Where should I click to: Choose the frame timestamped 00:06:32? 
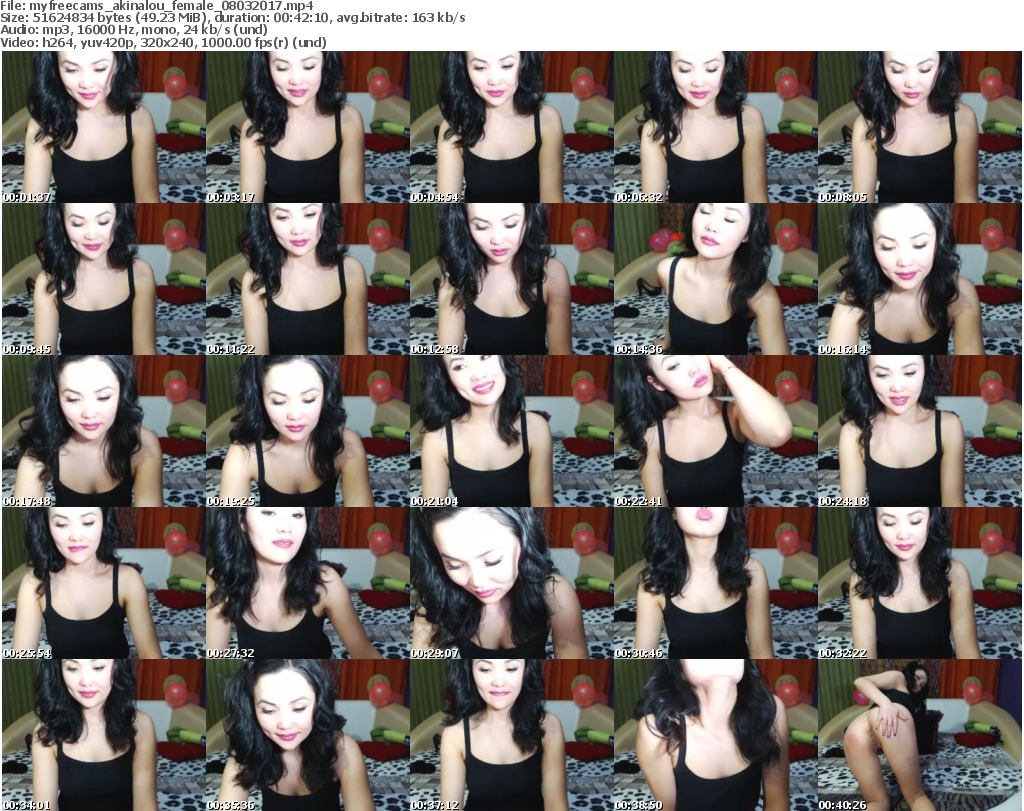pyautogui.click(x=716, y=127)
